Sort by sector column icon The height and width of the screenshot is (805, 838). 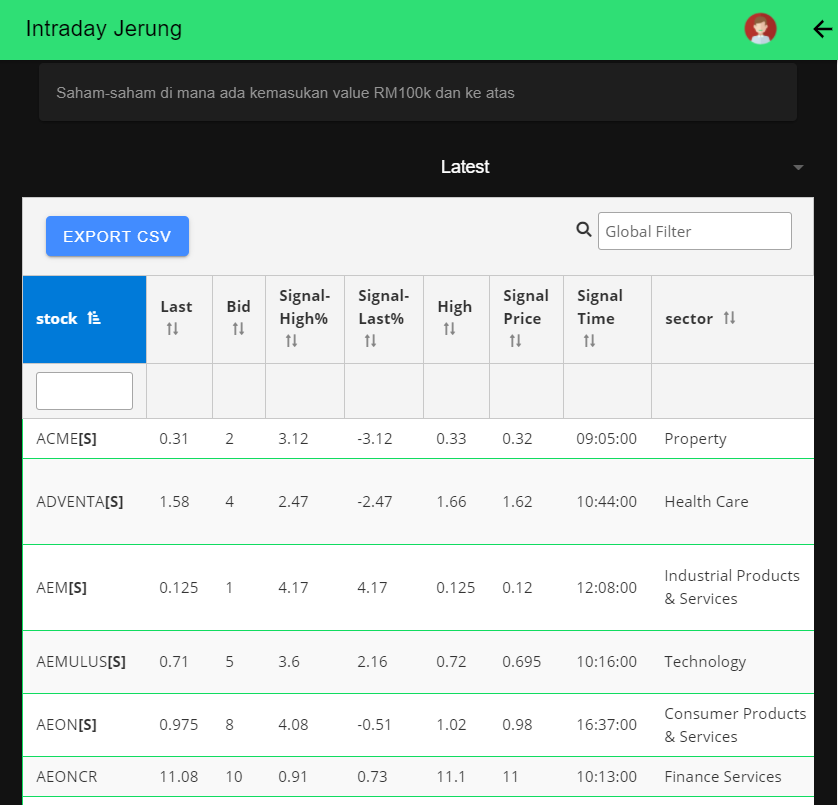pos(729,318)
